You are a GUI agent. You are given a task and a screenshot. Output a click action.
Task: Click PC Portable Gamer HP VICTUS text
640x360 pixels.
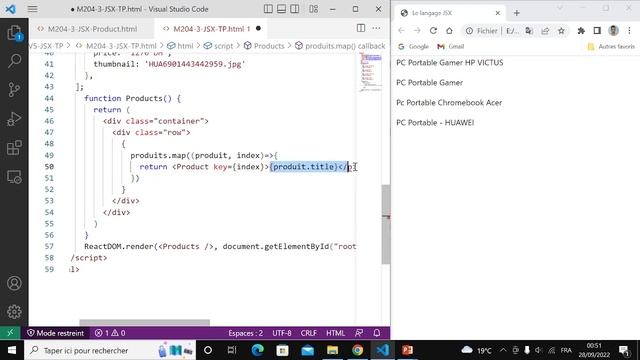coord(449,62)
